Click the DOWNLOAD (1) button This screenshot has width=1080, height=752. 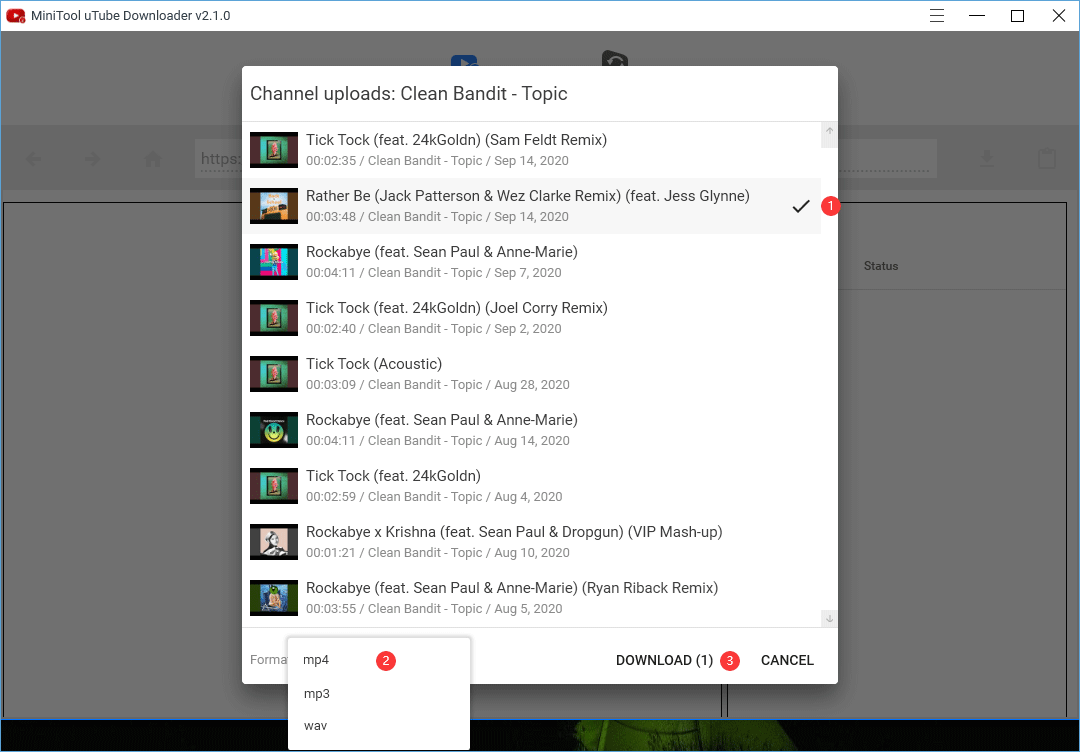[663, 660]
